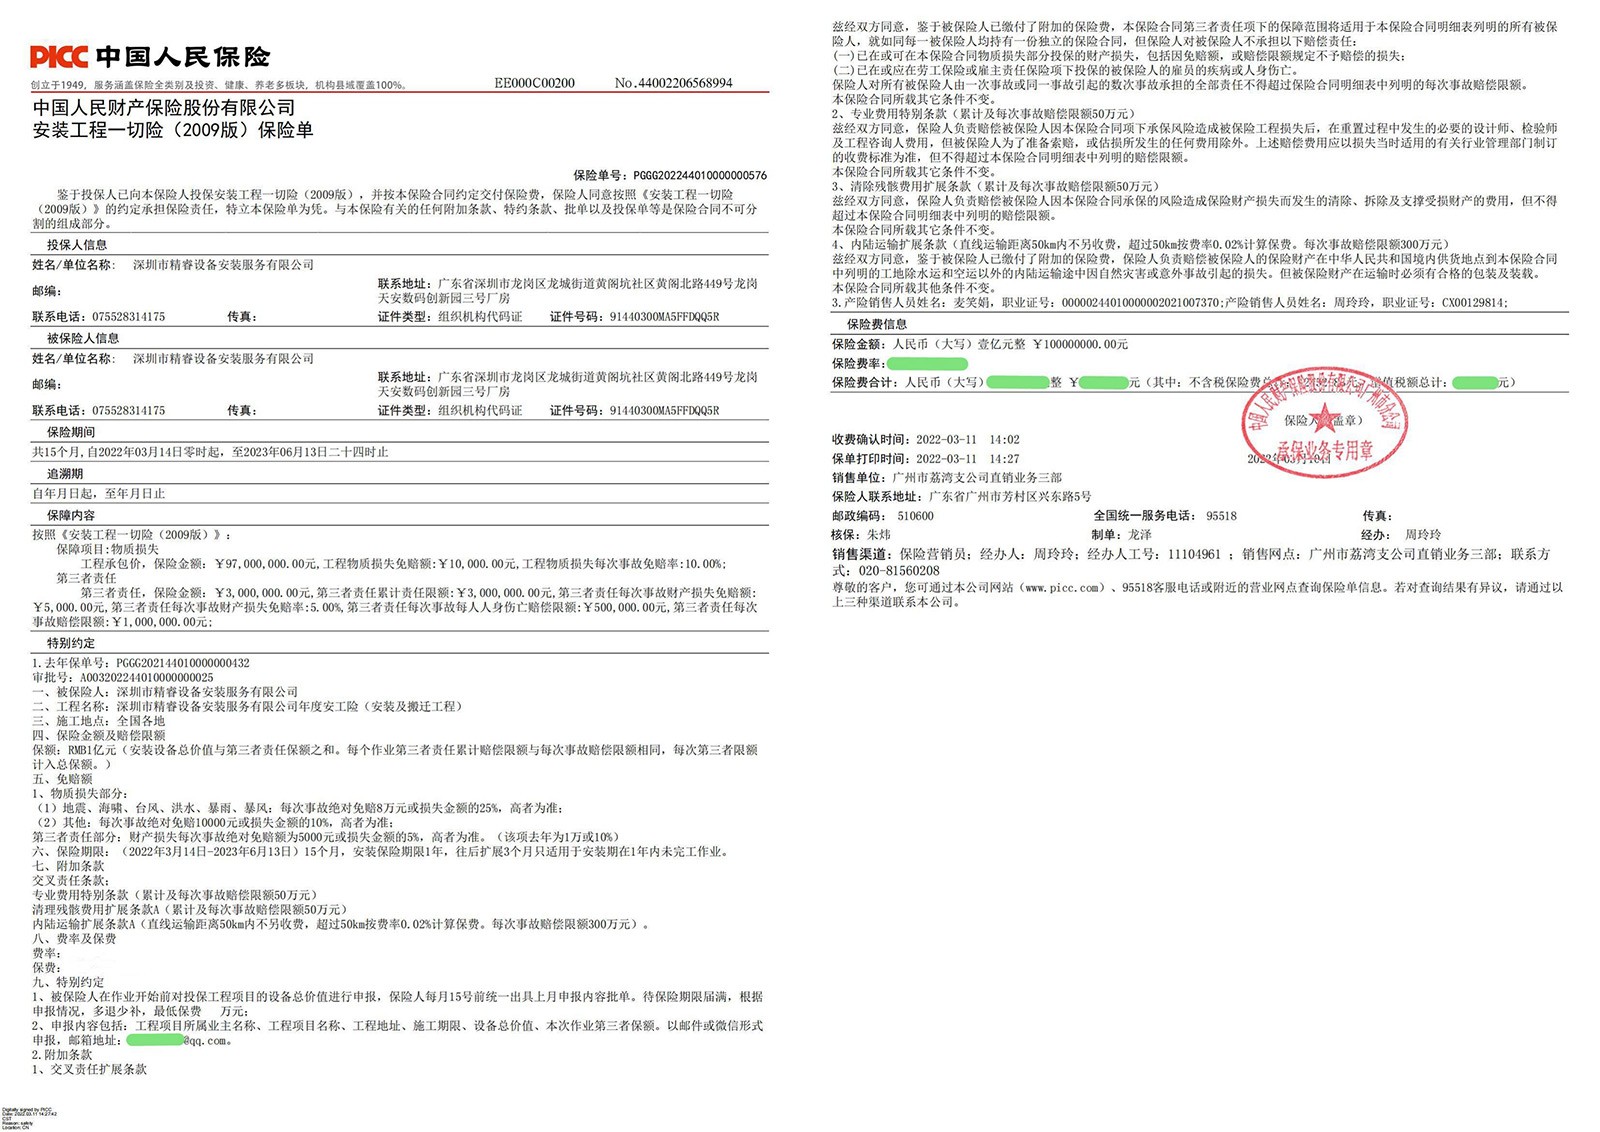Click the 经办 name 周玲玲
The height and width of the screenshot is (1132, 1600).
coord(1424,536)
